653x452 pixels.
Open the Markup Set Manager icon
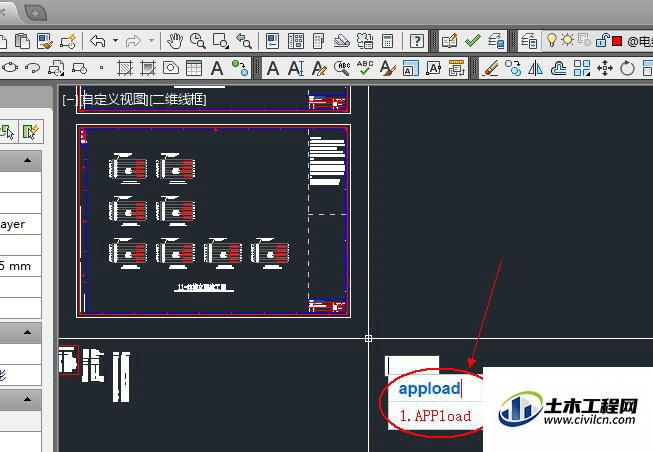(365, 41)
